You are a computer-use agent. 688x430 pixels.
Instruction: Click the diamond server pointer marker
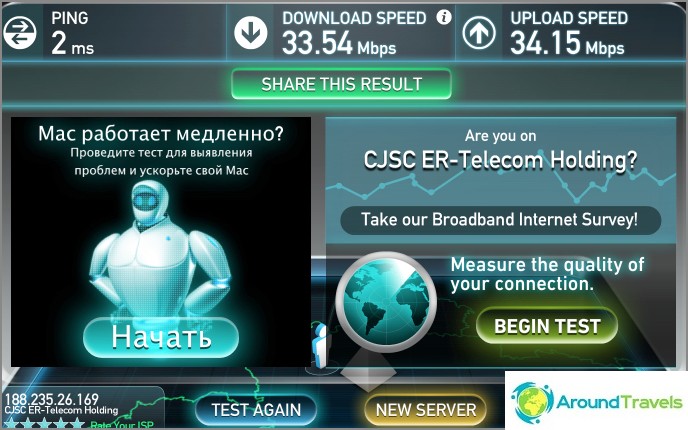tap(369, 373)
